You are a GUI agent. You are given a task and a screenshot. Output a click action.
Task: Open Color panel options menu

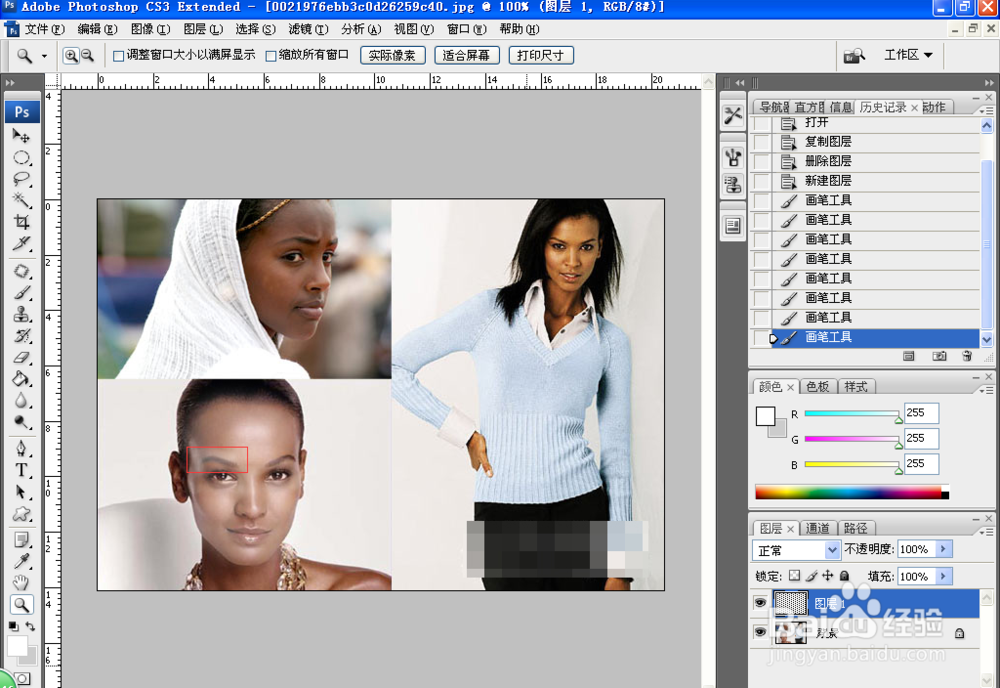[986, 390]
